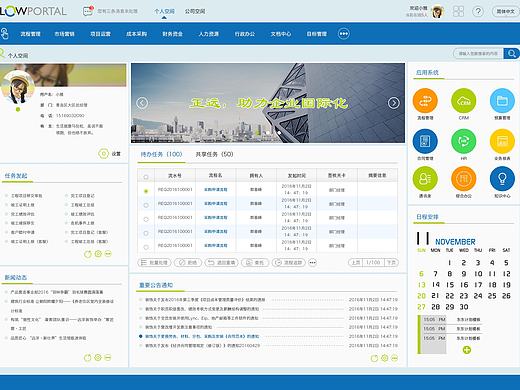Open the 知识中心 lightbulb app icon
The width and height of the screenshot is (520, 390).
(x=502, y=179)
